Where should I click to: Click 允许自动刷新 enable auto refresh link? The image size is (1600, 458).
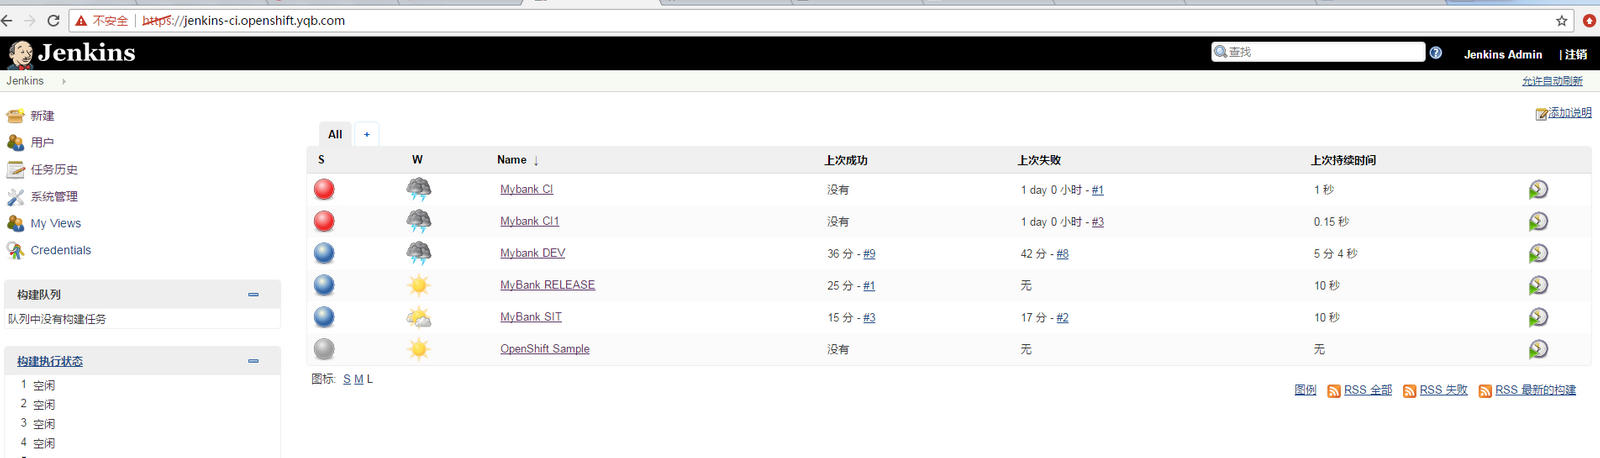[1552, 81]
